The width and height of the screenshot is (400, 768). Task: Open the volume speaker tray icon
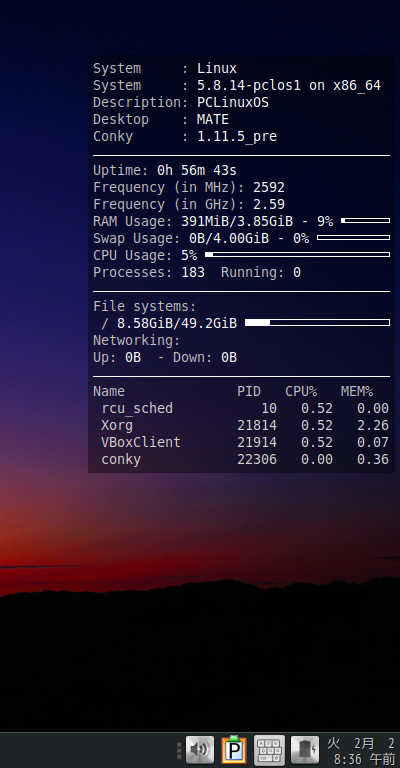tap(200, 750)
